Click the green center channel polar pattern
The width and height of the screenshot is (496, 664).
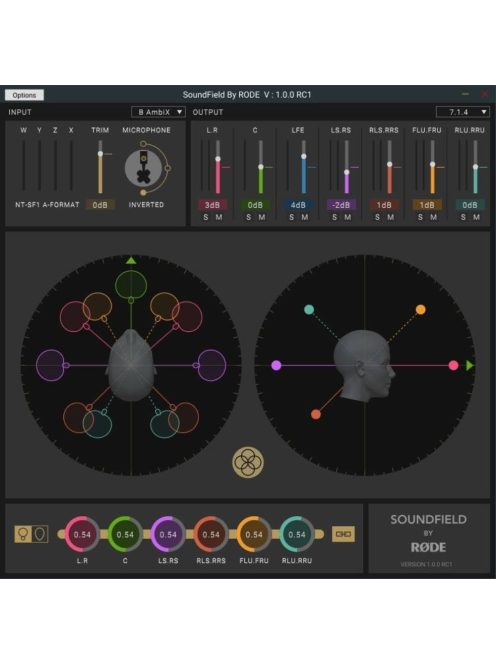tap(131, 285)
